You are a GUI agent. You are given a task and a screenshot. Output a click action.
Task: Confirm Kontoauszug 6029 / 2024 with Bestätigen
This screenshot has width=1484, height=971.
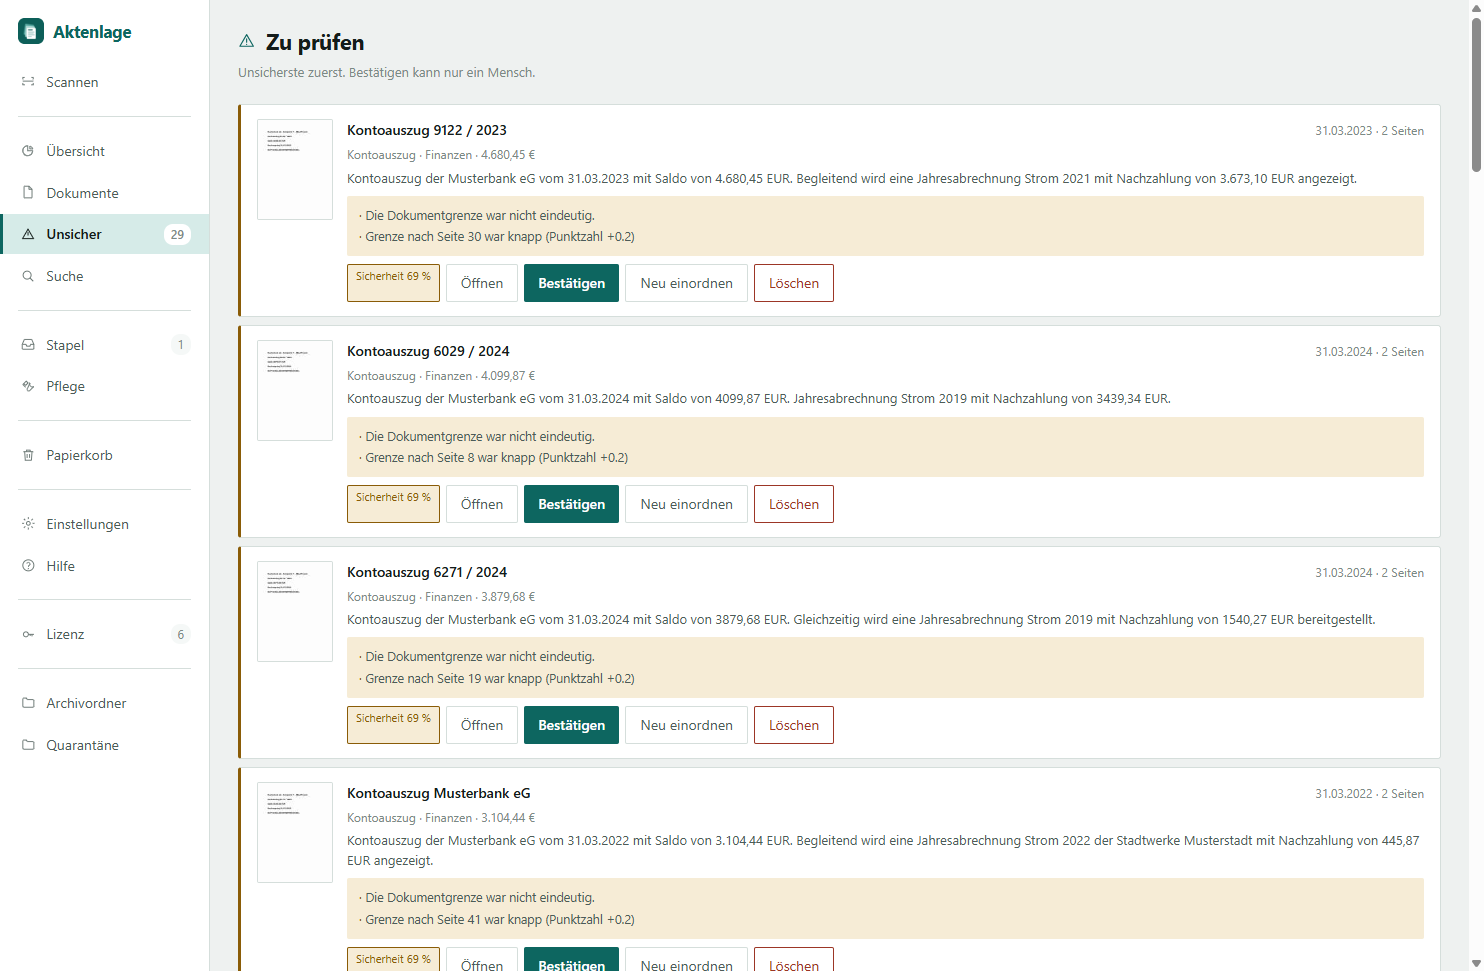pos(571,504)
